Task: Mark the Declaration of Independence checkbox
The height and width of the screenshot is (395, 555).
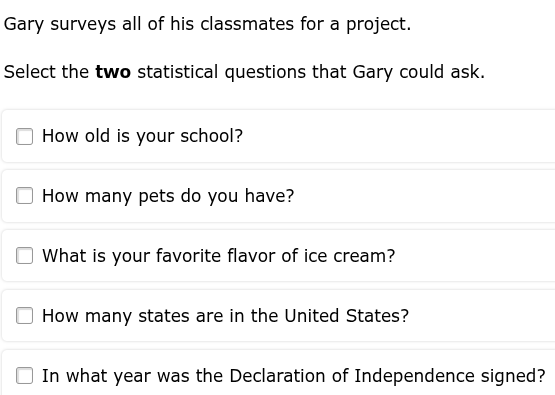Action: point(24,376)
